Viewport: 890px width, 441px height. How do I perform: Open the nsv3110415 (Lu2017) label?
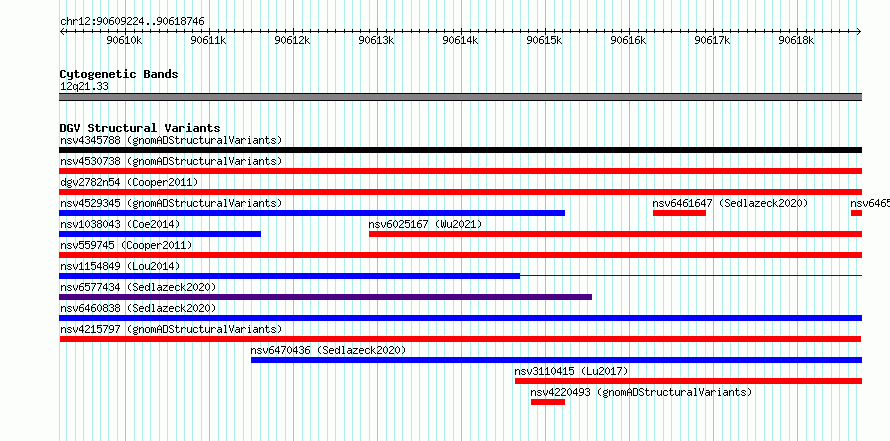pos(572,371)
